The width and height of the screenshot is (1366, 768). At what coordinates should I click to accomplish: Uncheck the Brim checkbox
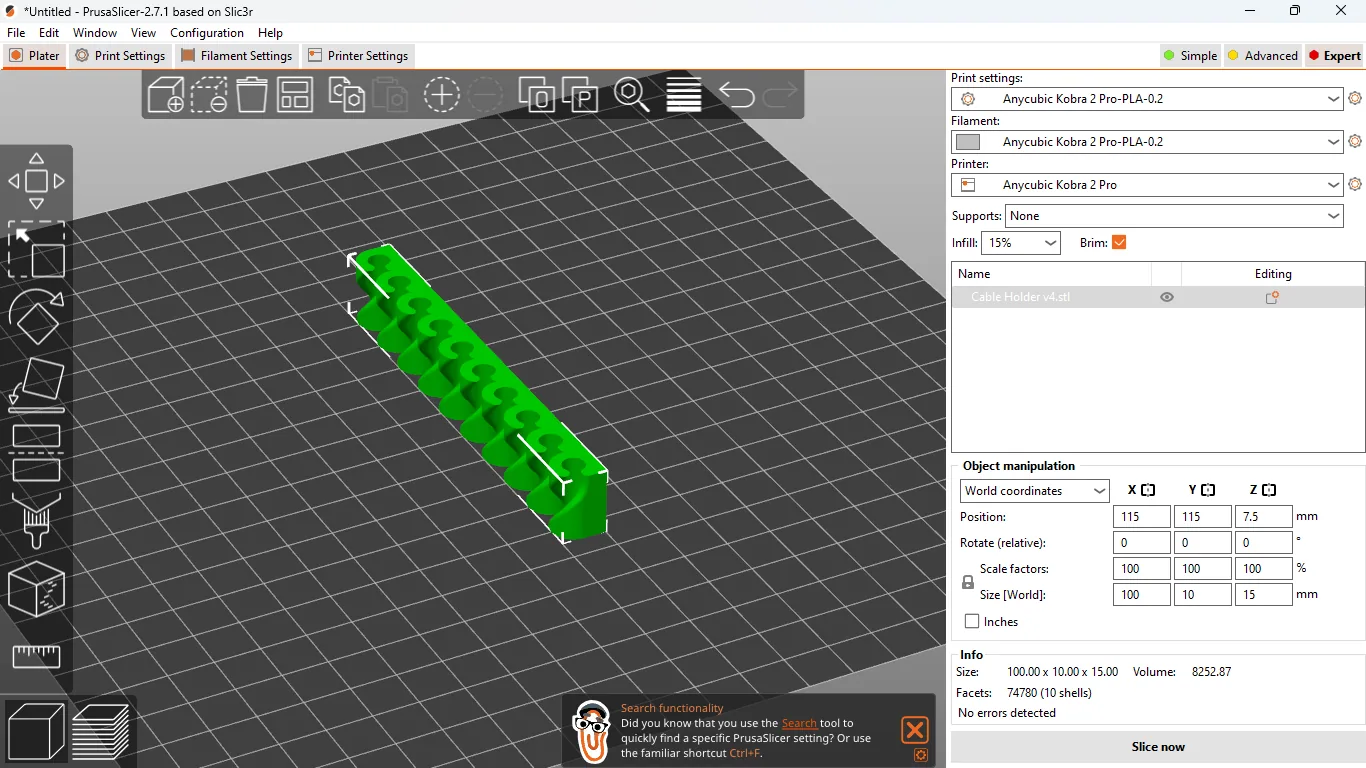click(x=1119, y=243)
